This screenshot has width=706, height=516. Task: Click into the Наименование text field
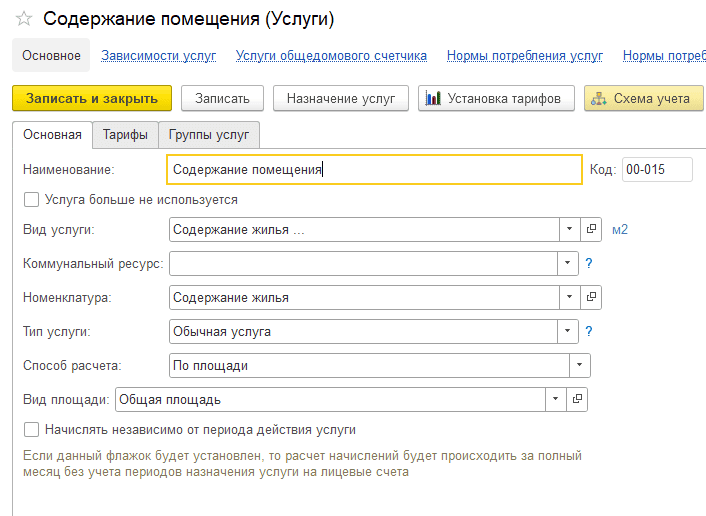pyautogui.click(x=374, y=170)
